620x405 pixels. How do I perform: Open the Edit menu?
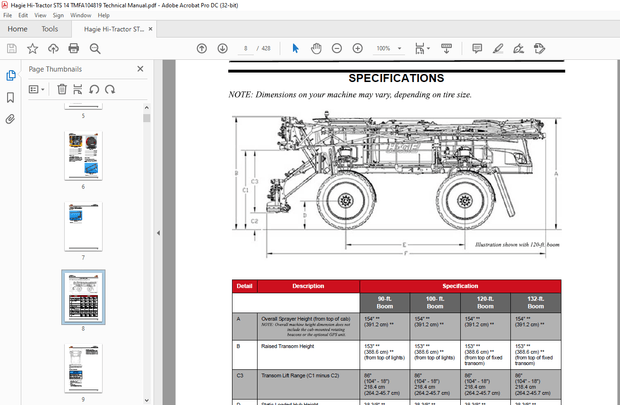coord(23,15)
